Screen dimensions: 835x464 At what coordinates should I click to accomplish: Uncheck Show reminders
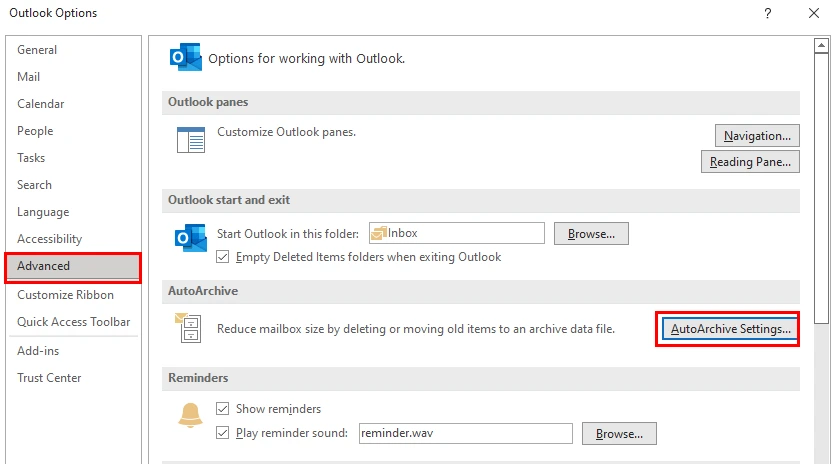[223, 409]
